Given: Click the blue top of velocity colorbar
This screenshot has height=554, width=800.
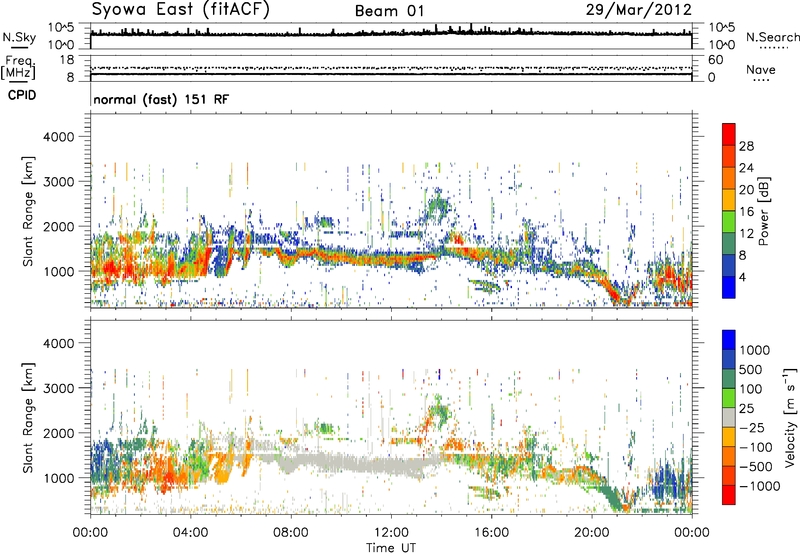Looking at the screenshot, I should pos(729,340).
